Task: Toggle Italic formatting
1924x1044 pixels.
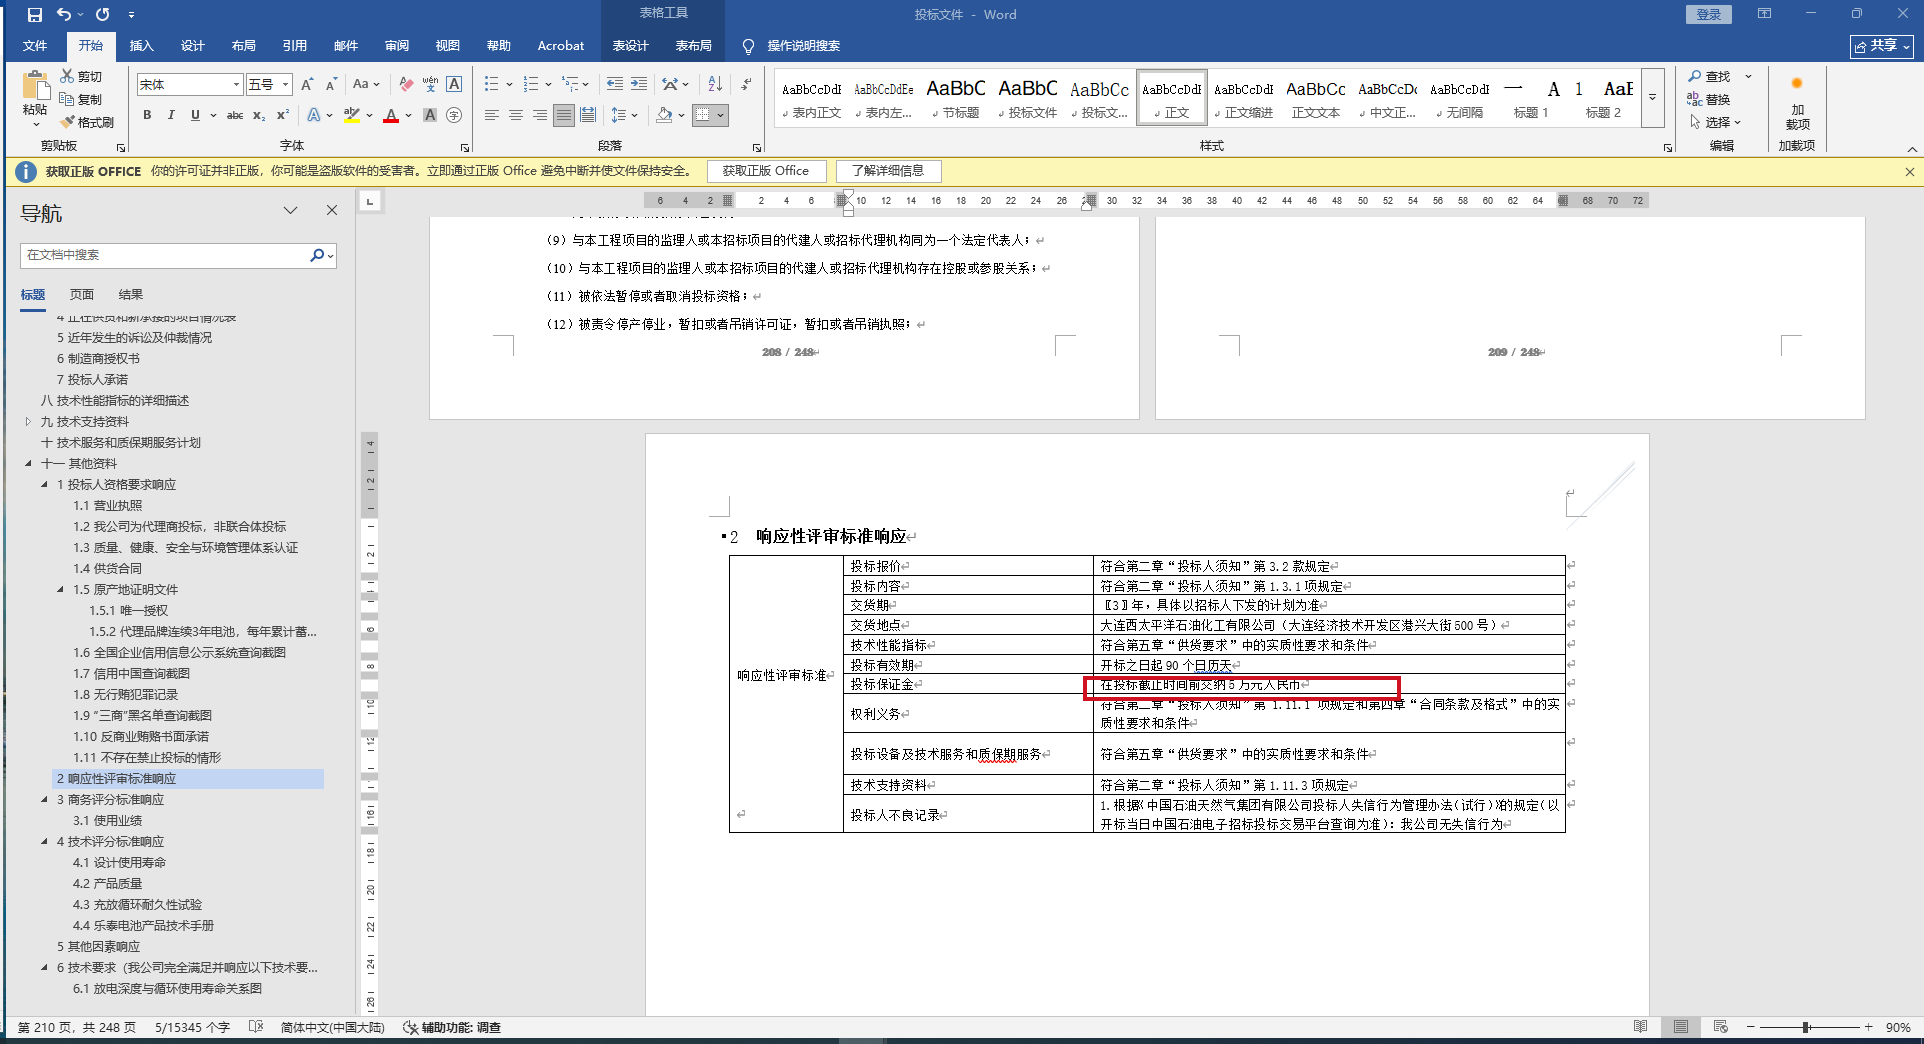Action: point(171,115)
